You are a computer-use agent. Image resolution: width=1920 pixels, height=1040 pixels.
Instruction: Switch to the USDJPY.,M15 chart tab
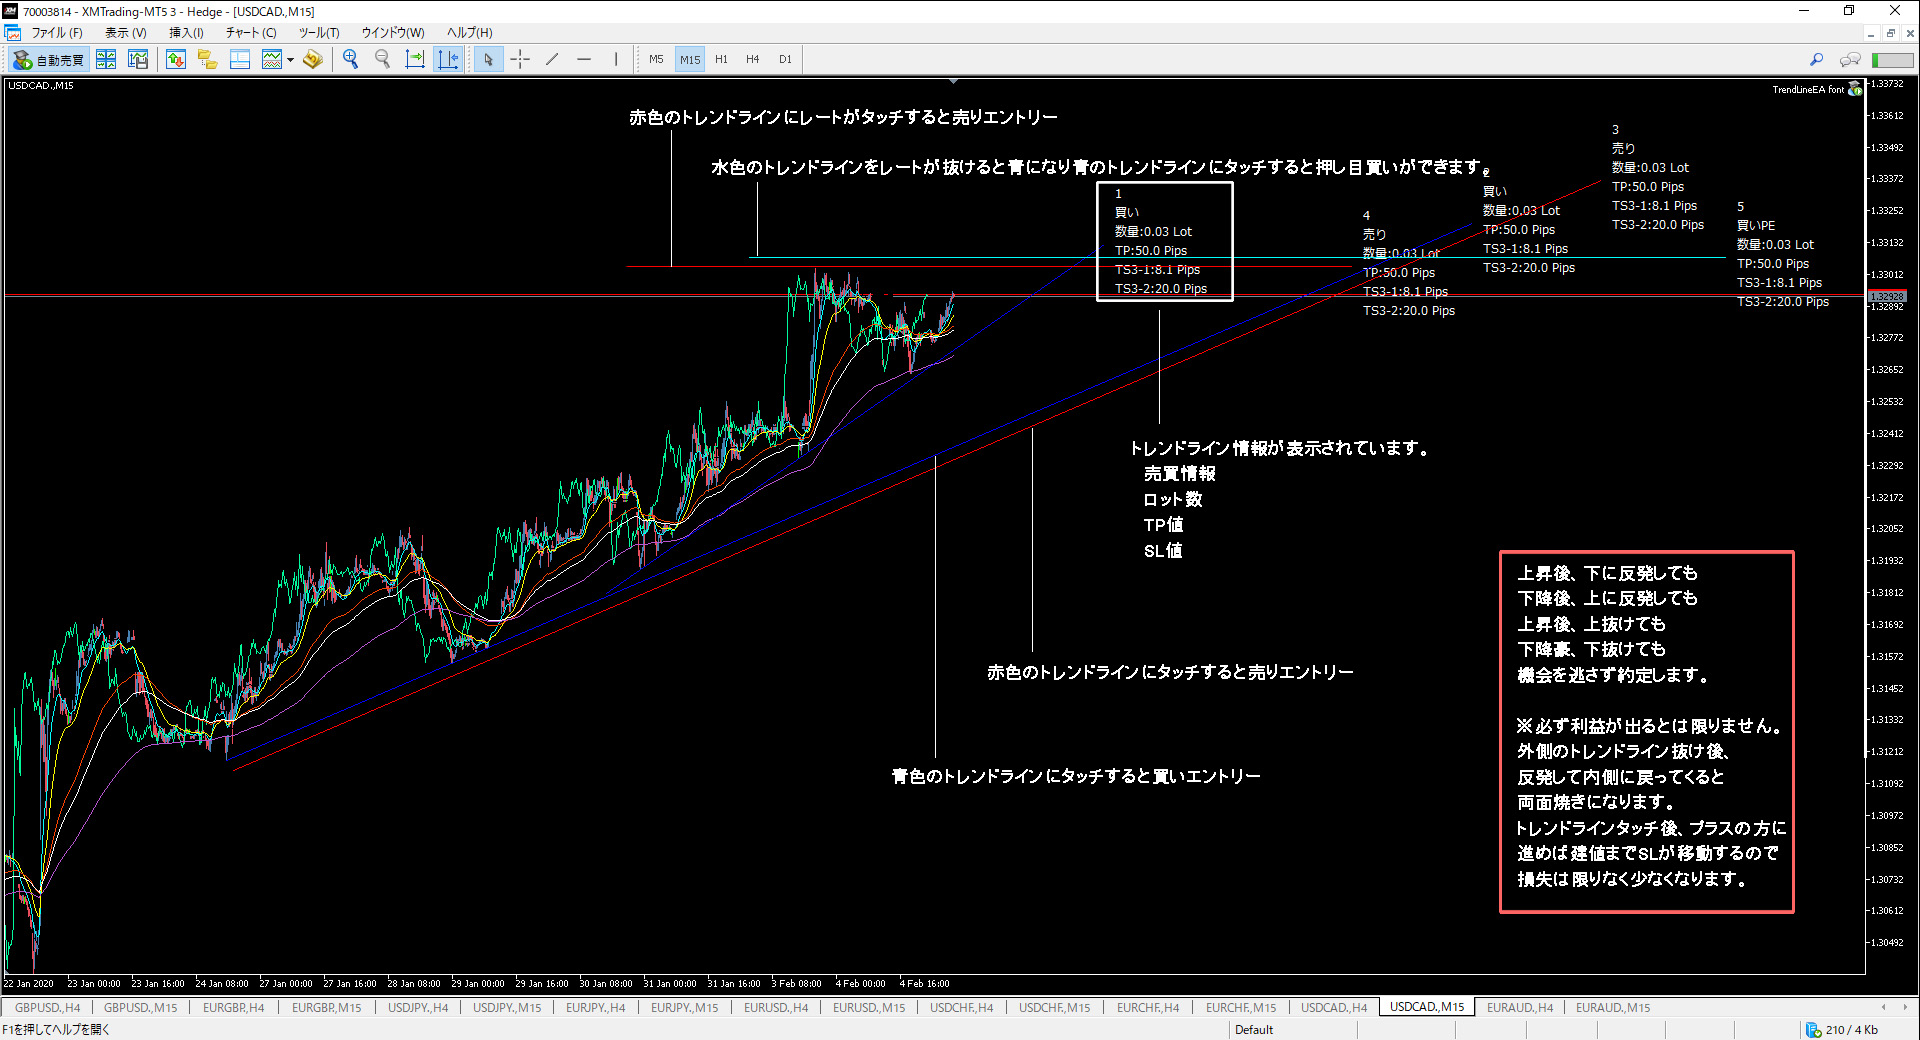[x=507, y=1007]
